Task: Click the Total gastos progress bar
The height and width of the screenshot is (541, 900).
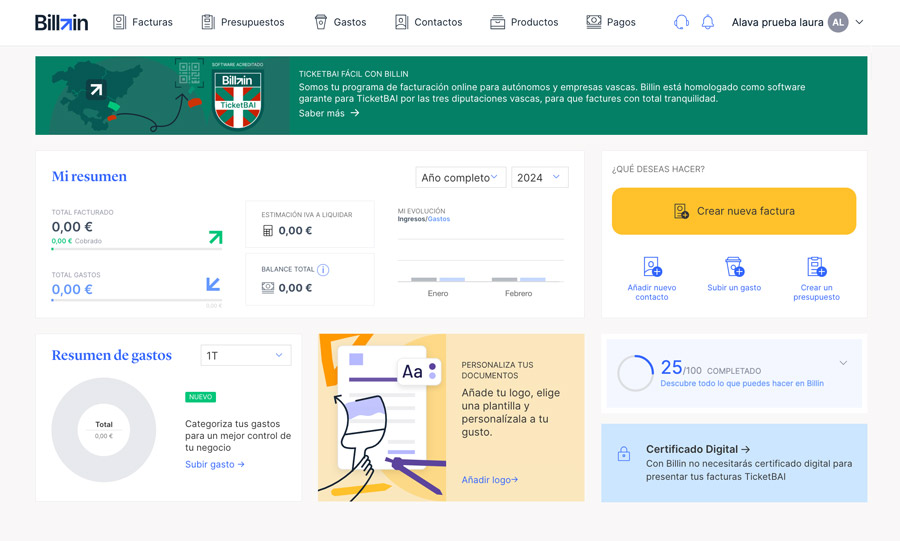Action: tap(137, 300)
